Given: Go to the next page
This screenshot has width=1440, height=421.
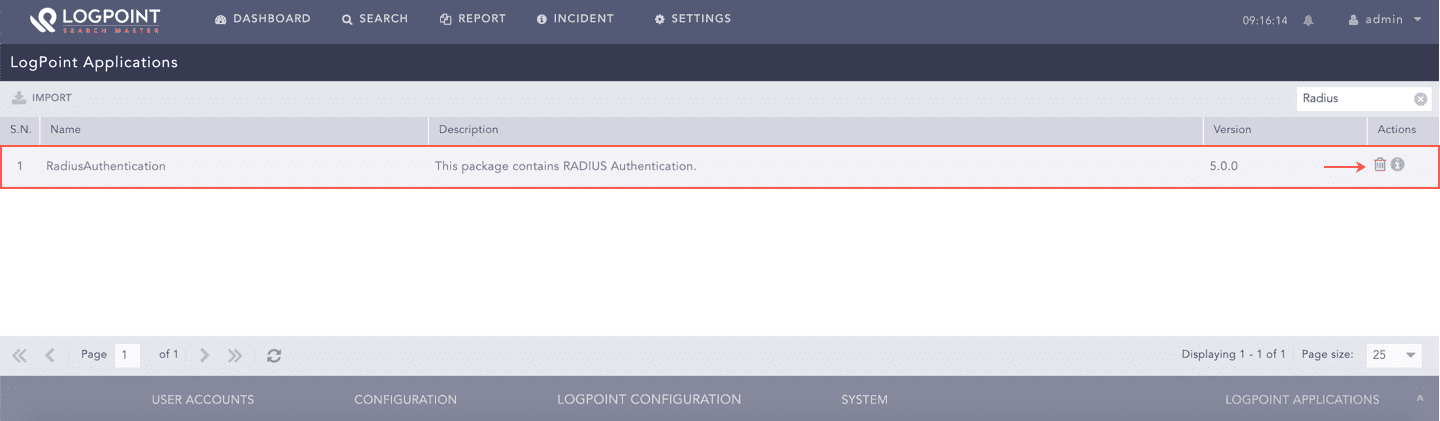Looking at the screenshot, I should [x=204, y=355].
